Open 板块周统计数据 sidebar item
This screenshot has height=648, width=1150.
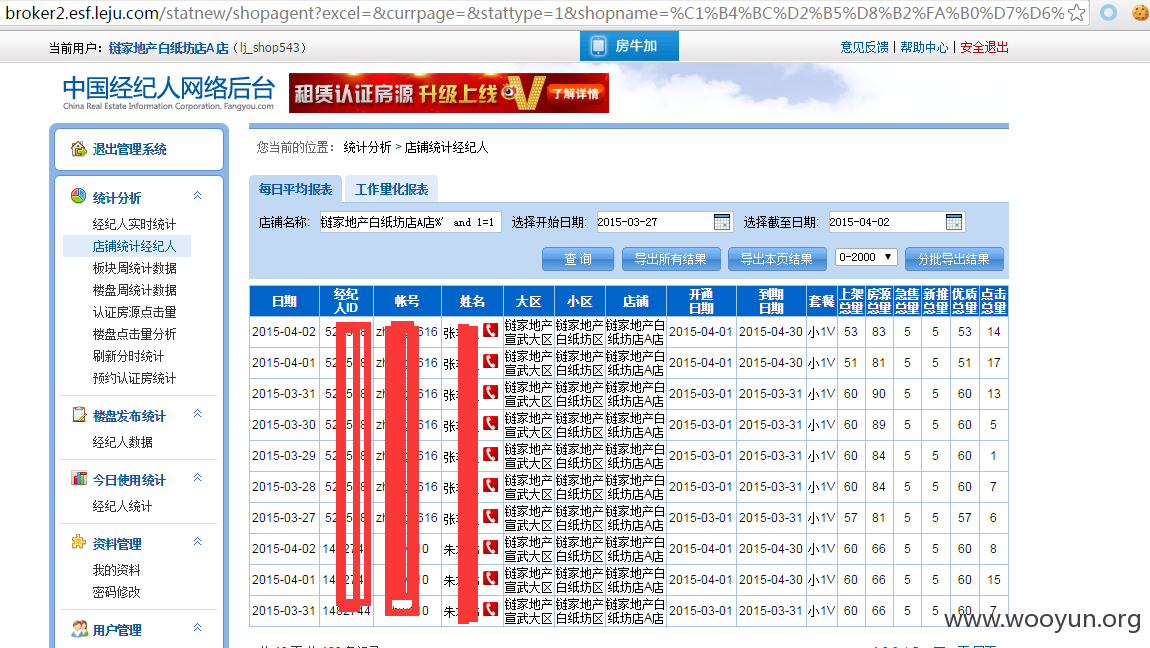point(134,268)
